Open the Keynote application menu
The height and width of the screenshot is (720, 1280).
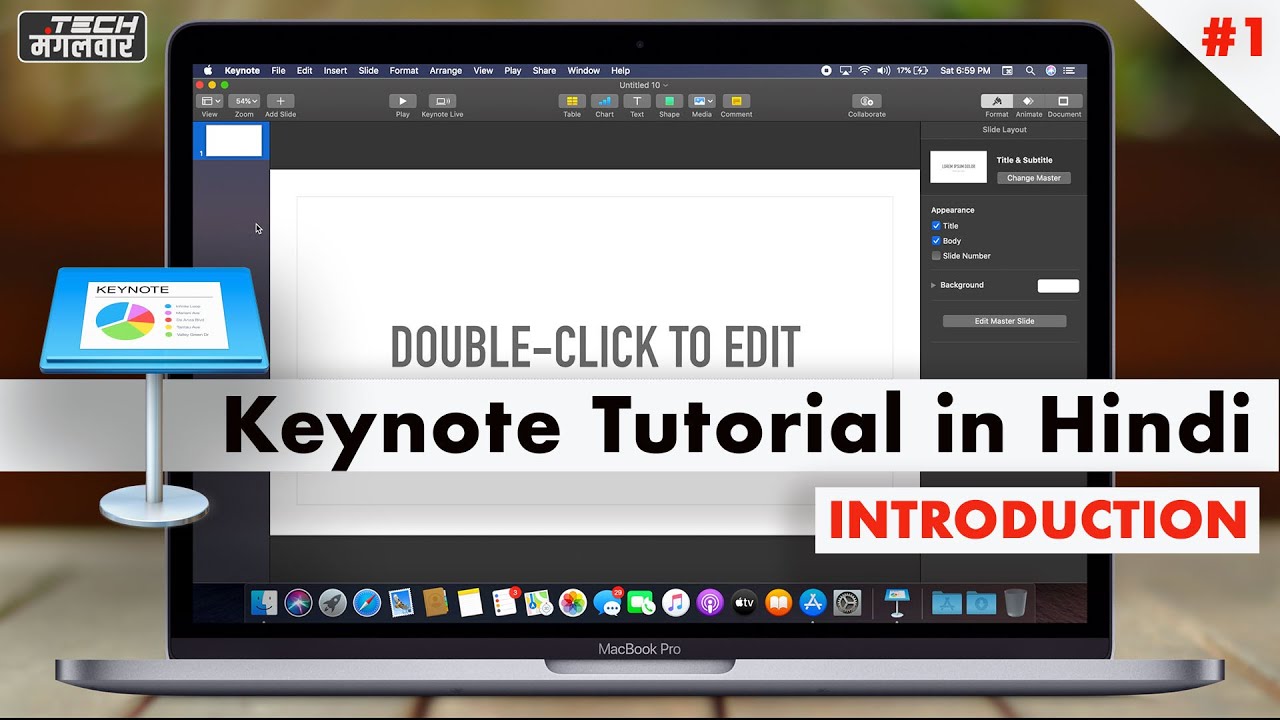coord(242,71)
